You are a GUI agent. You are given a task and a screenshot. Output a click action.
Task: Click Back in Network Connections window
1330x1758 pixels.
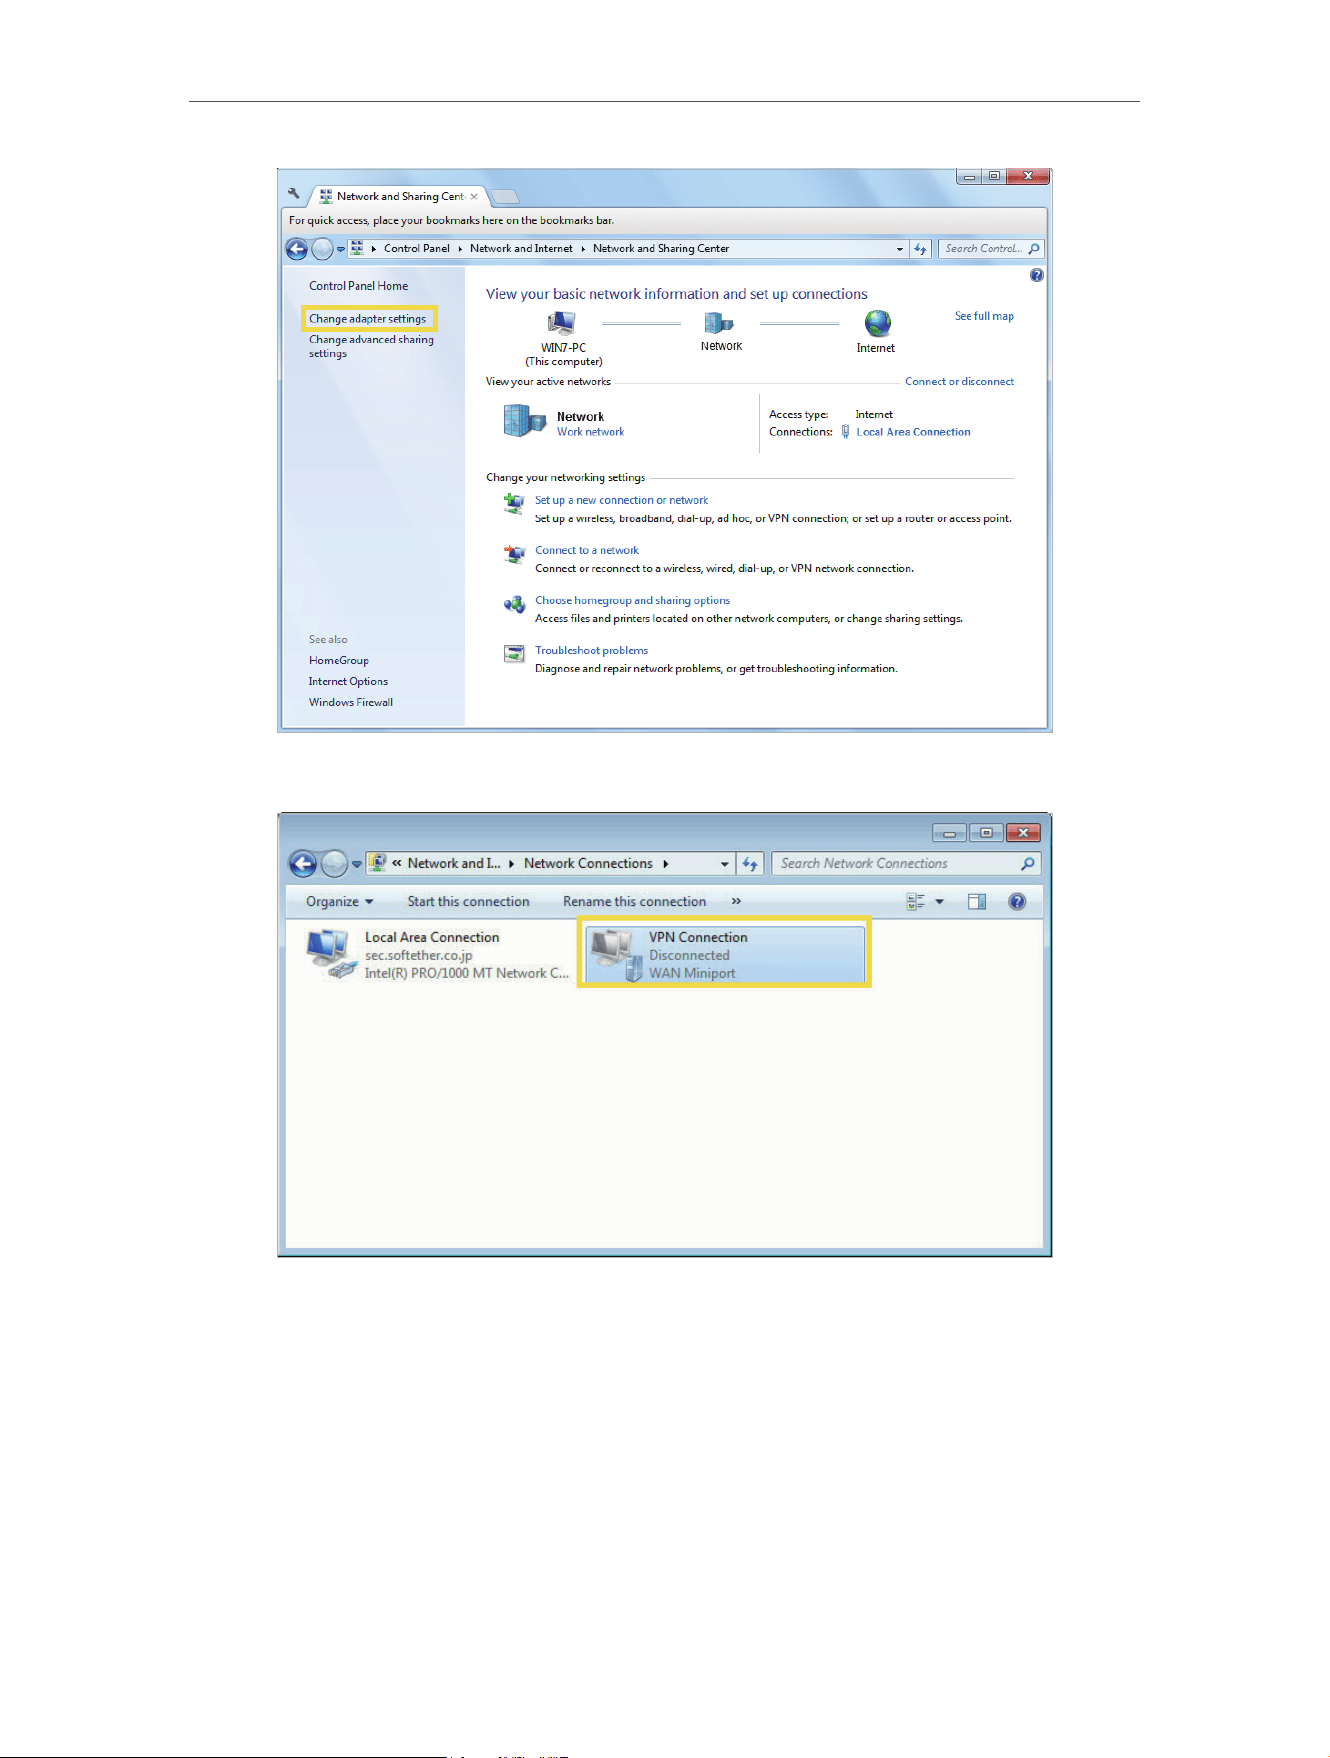click(303, 864)
